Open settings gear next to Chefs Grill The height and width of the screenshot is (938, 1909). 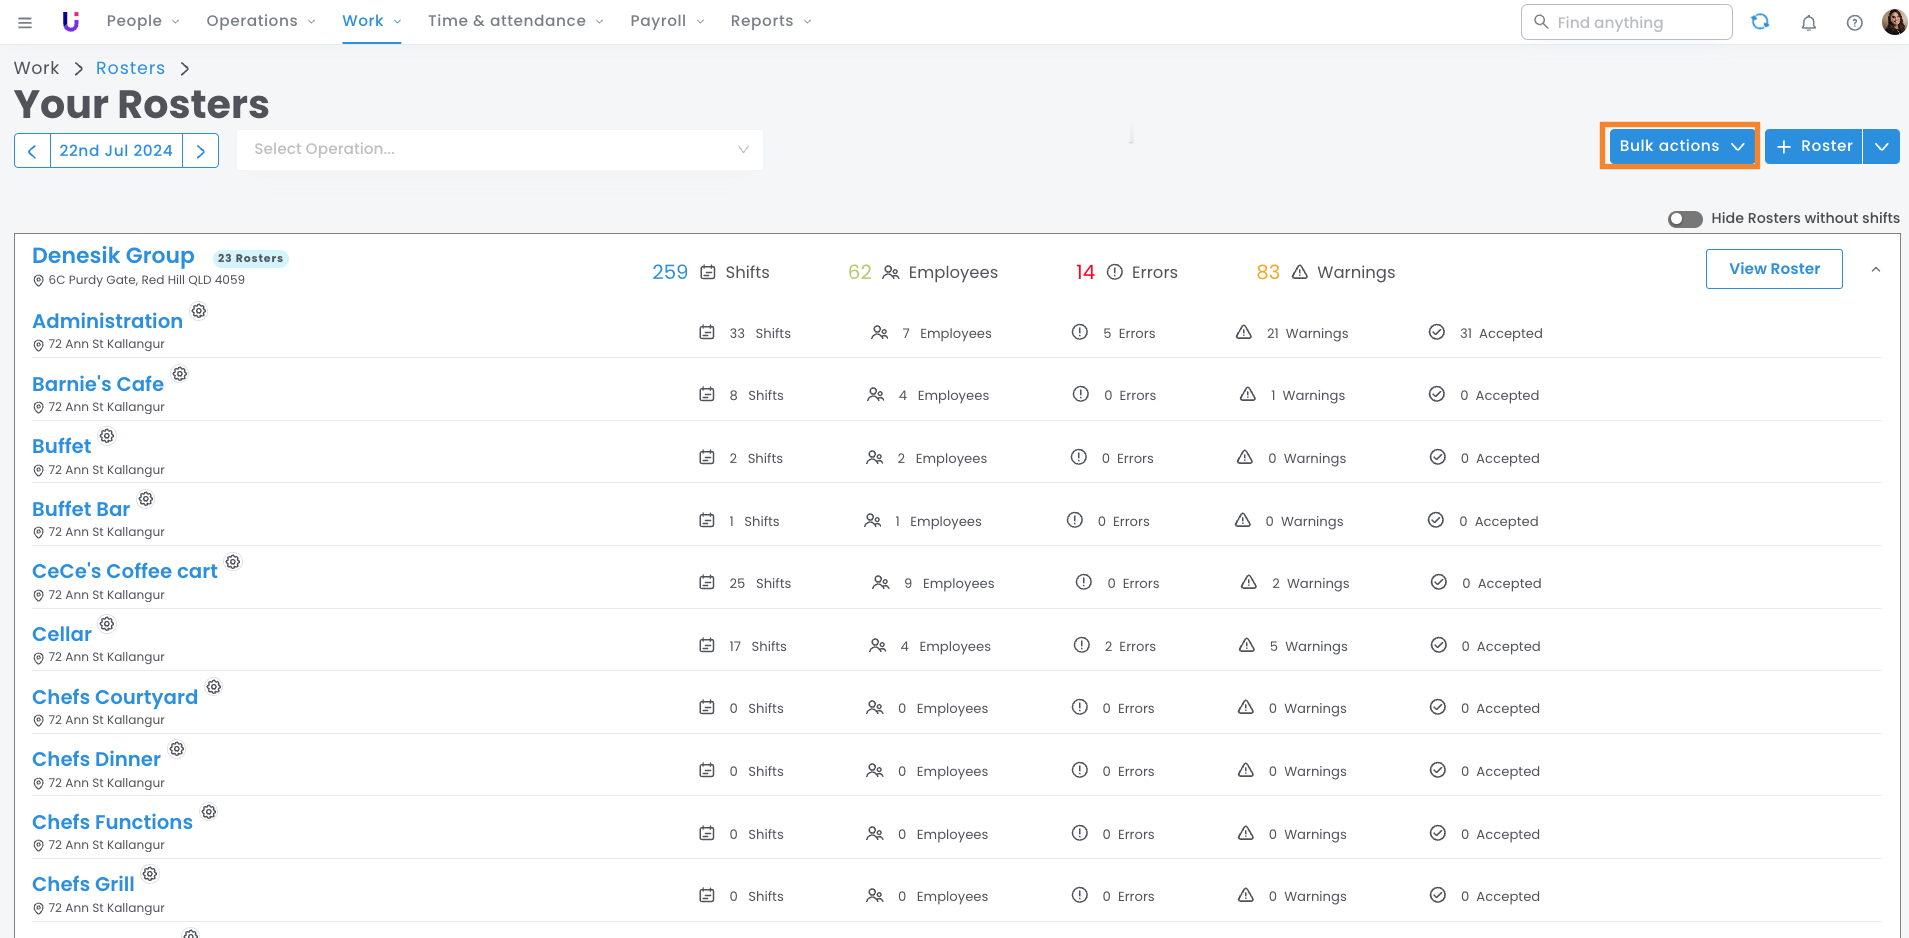(150, 874)
